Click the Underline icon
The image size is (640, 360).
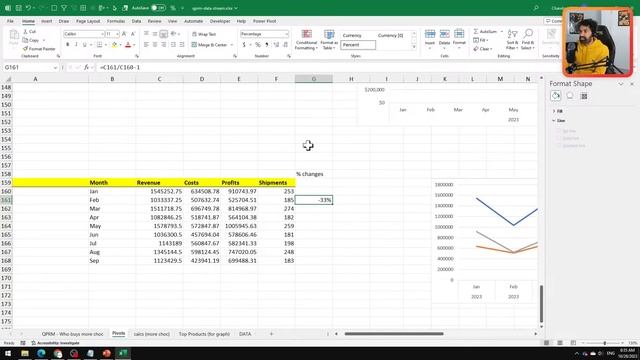[84, 44]
